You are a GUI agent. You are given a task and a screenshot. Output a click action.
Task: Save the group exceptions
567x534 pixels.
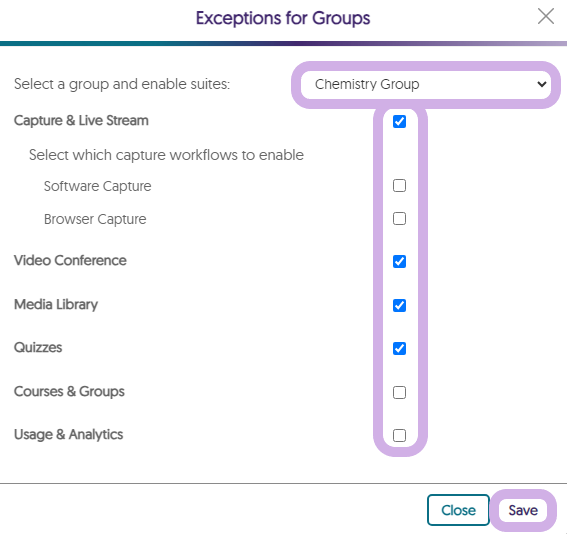pos(523,510)
